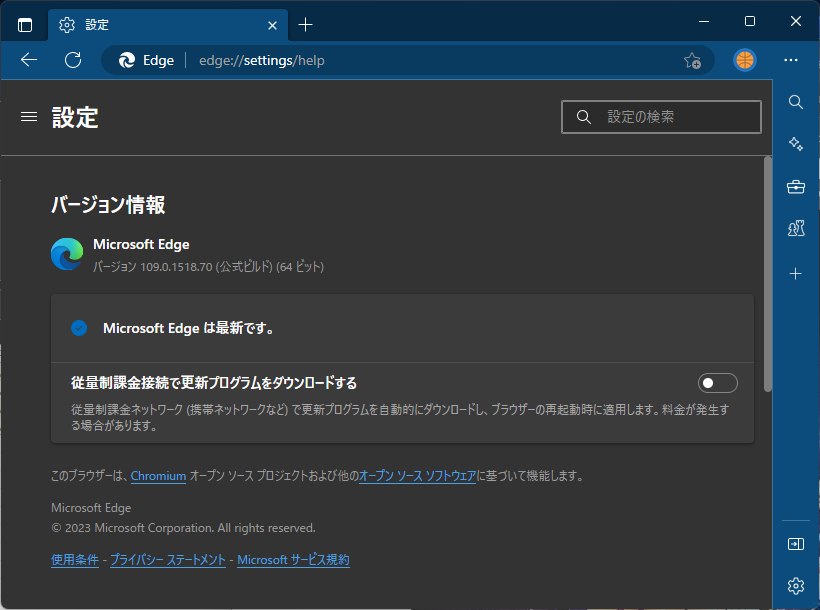The height and width of the screenshot is (610, 820).
Task: Open the Chromium project link
Action: pos(158,476)
